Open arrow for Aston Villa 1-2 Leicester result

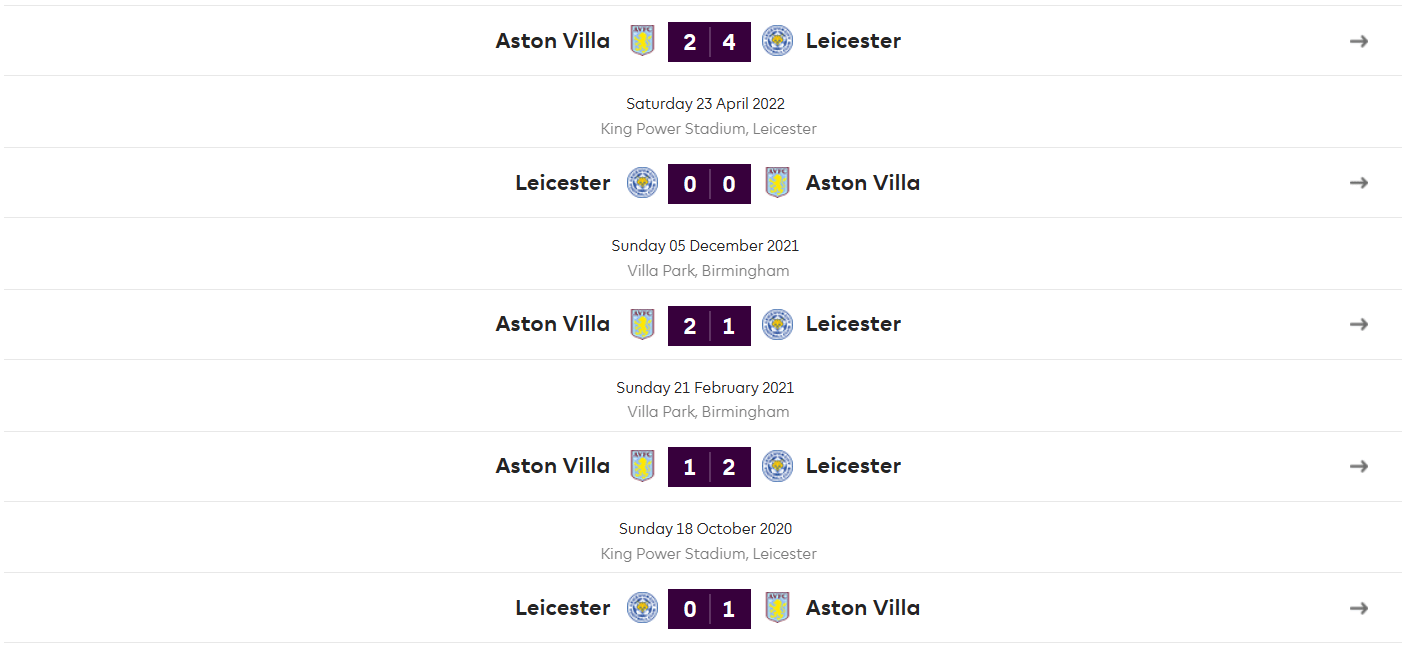pyautogui.click(x=1358, y=466)
